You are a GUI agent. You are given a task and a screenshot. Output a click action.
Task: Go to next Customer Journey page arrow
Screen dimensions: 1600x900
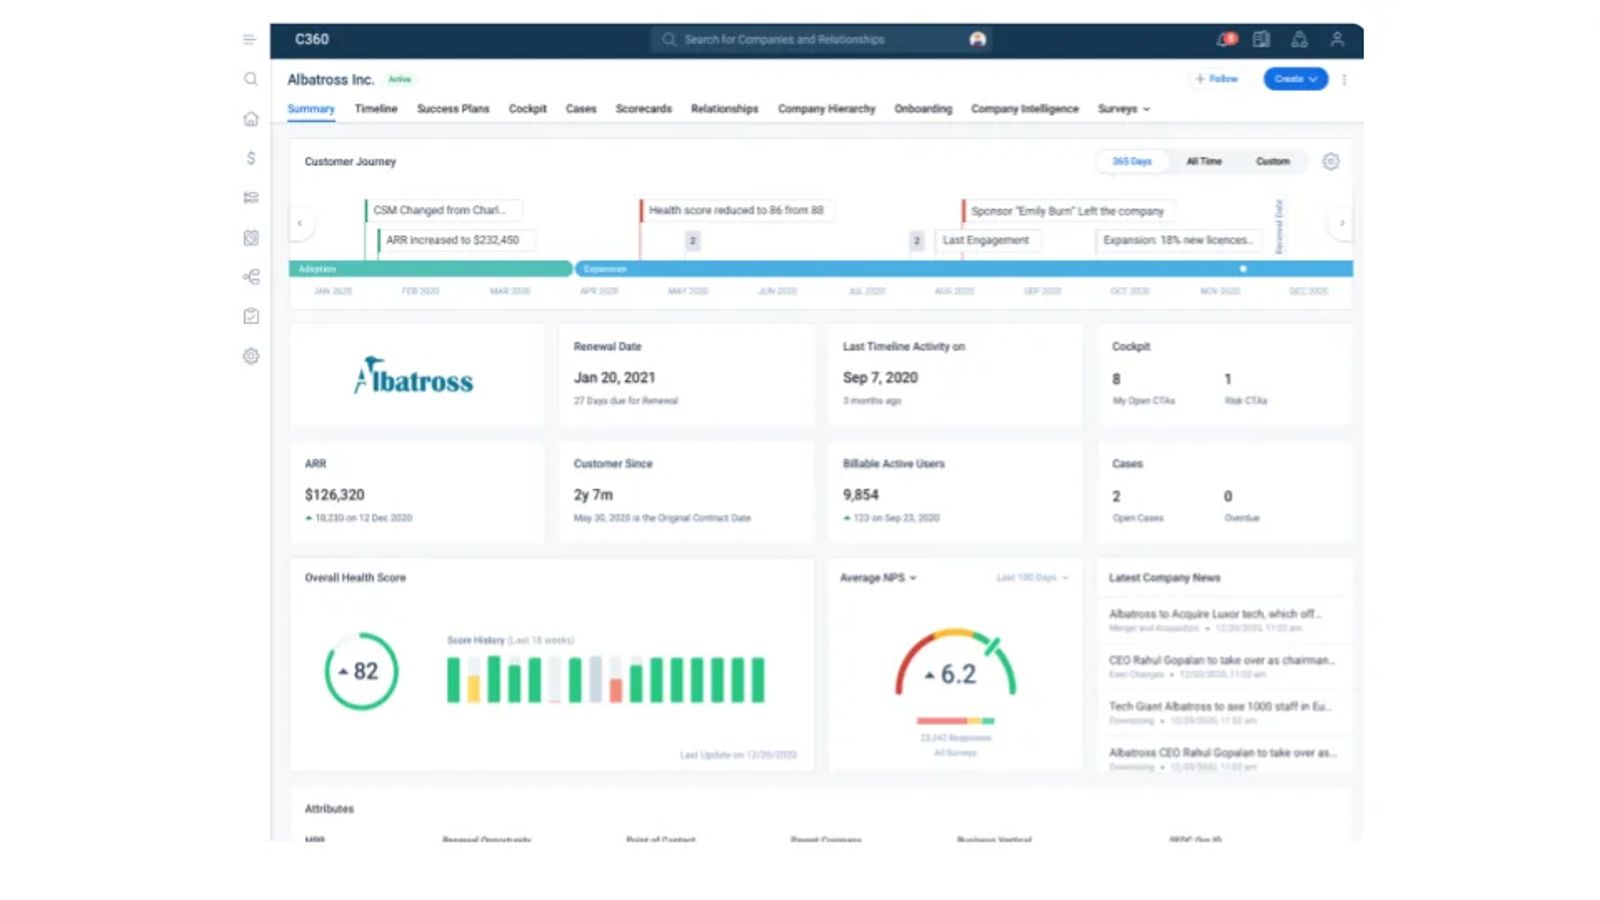pyautogui.click(x=1342, y=223)
